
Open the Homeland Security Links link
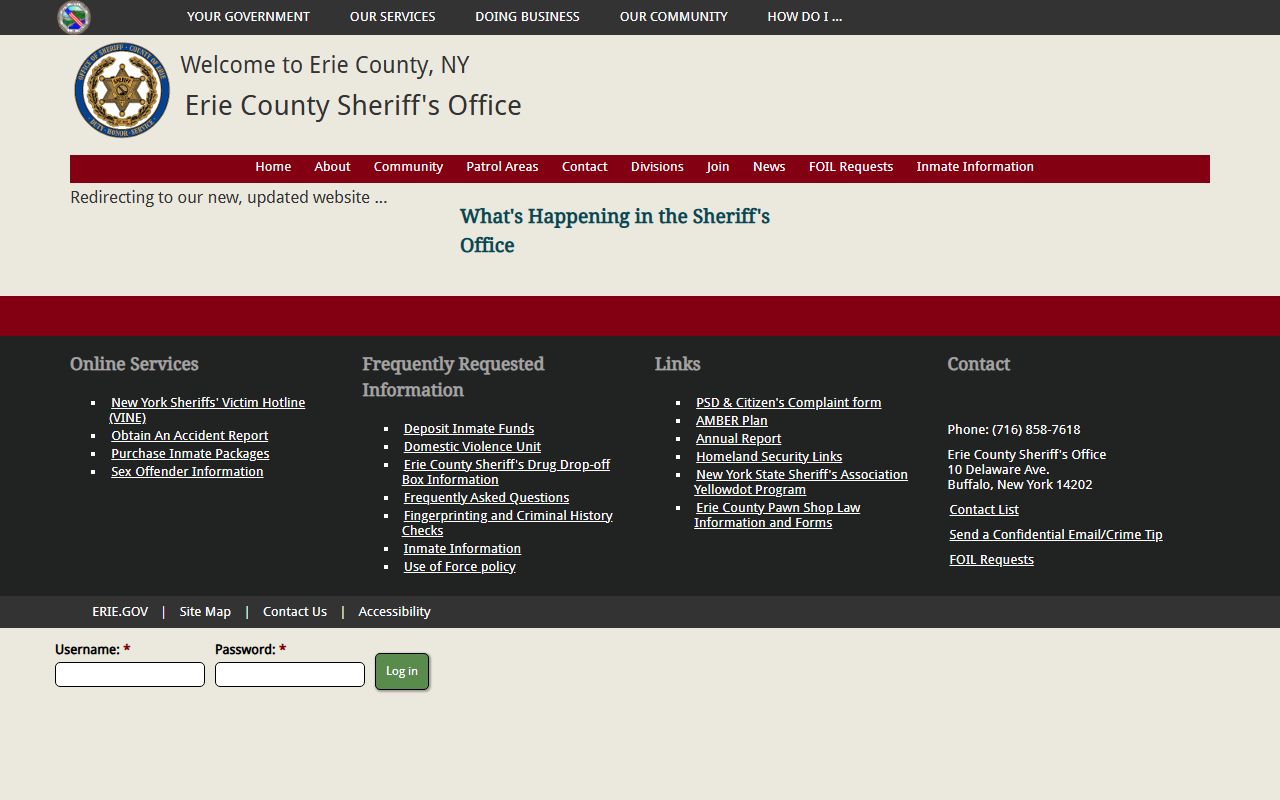769,457
